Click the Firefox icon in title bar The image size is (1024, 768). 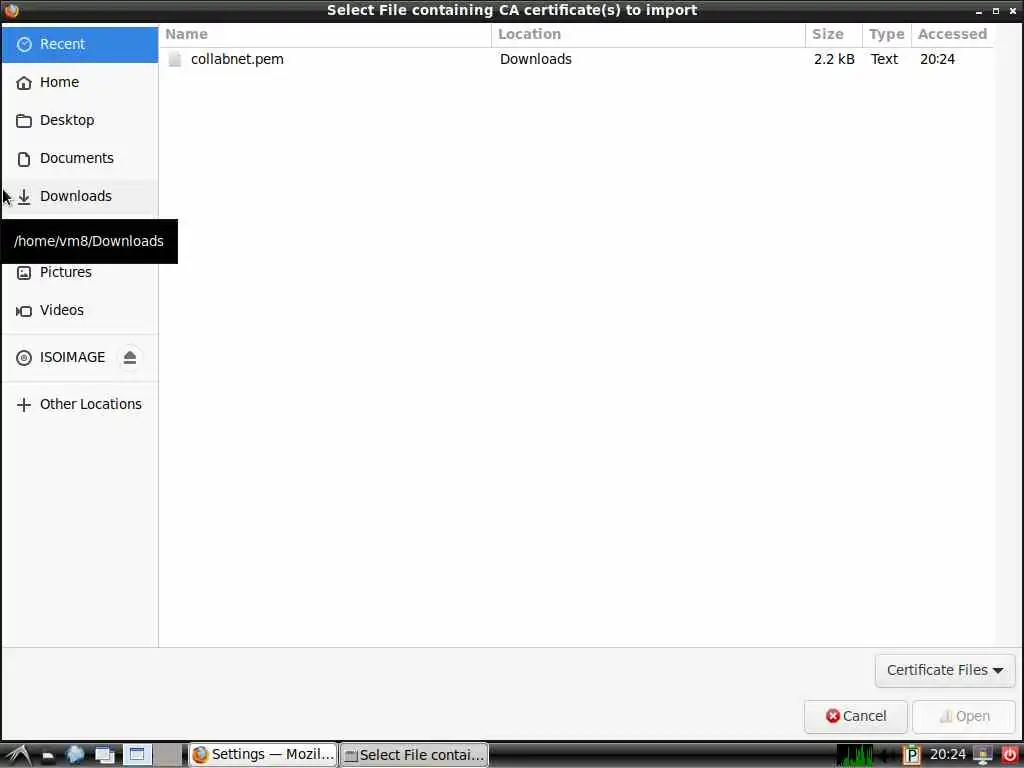coord(11,10)
